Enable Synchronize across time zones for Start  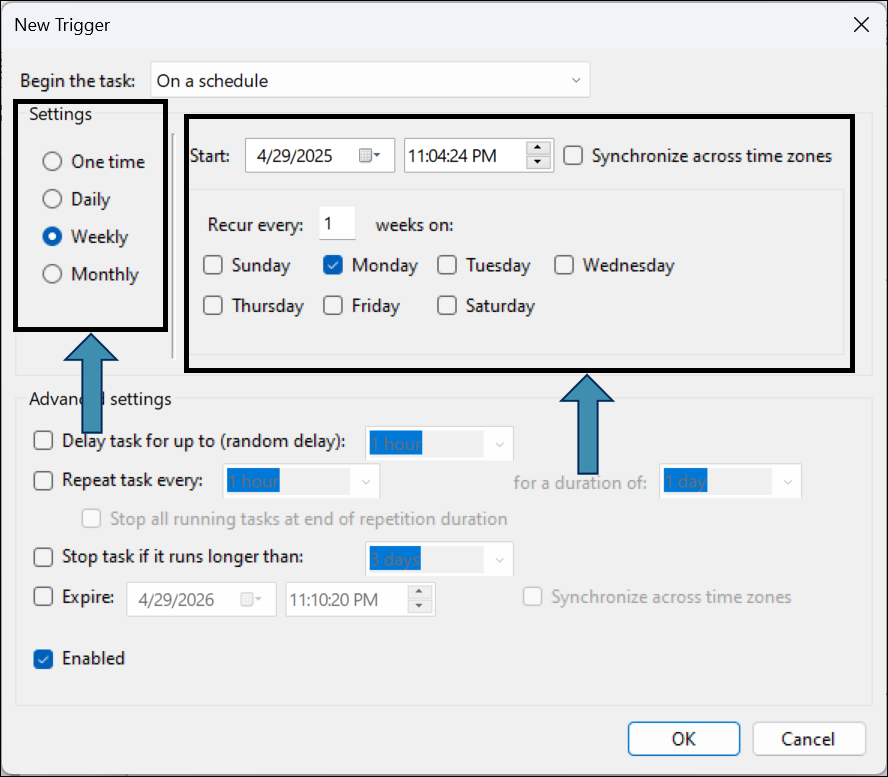(573, 156)
